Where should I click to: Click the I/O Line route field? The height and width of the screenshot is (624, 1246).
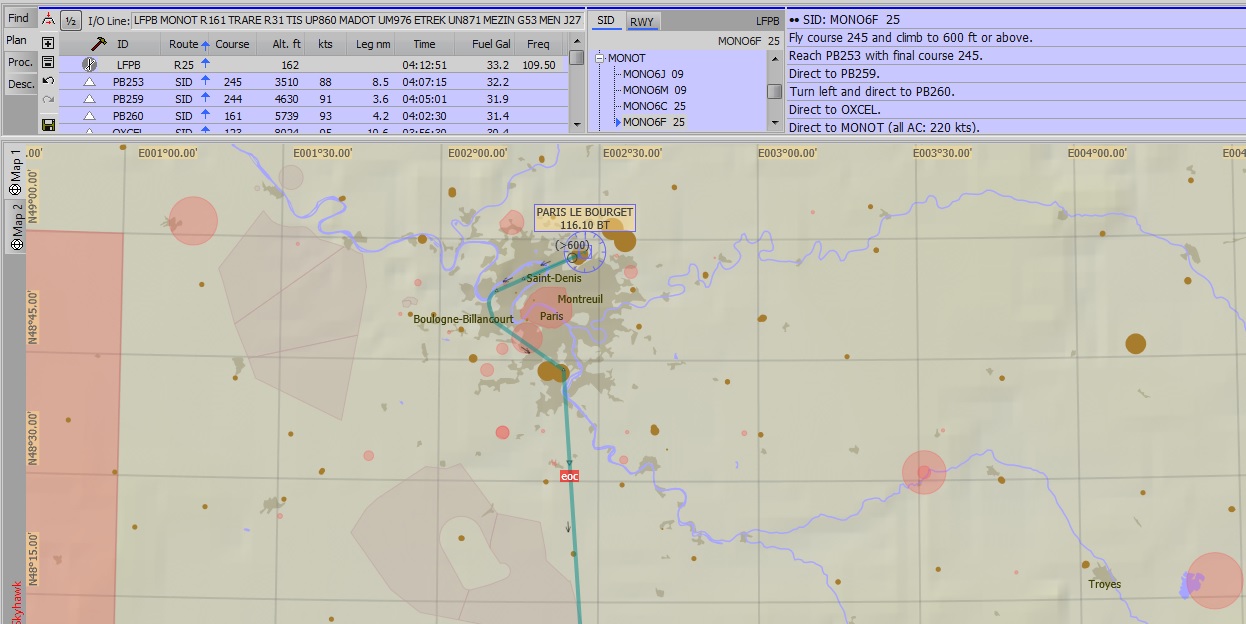pyautogui.click(x=358, y=20)
